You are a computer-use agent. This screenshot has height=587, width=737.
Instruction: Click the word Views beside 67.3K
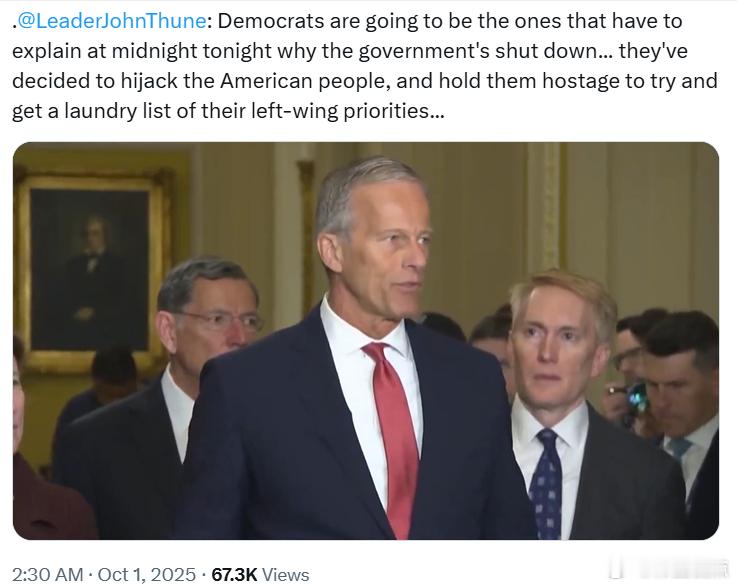click(x=285, y=574)
